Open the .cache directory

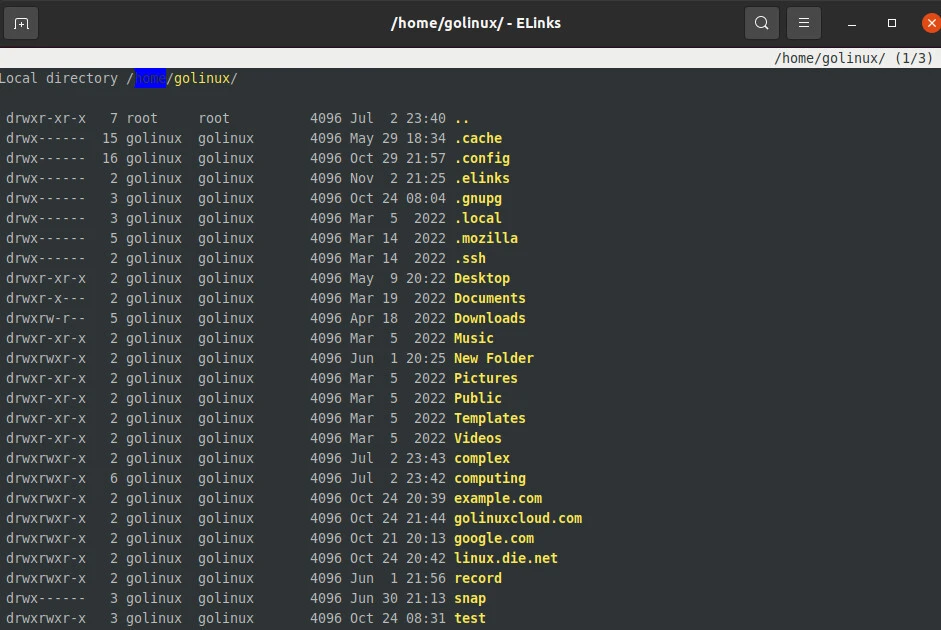tap(482, 138)
